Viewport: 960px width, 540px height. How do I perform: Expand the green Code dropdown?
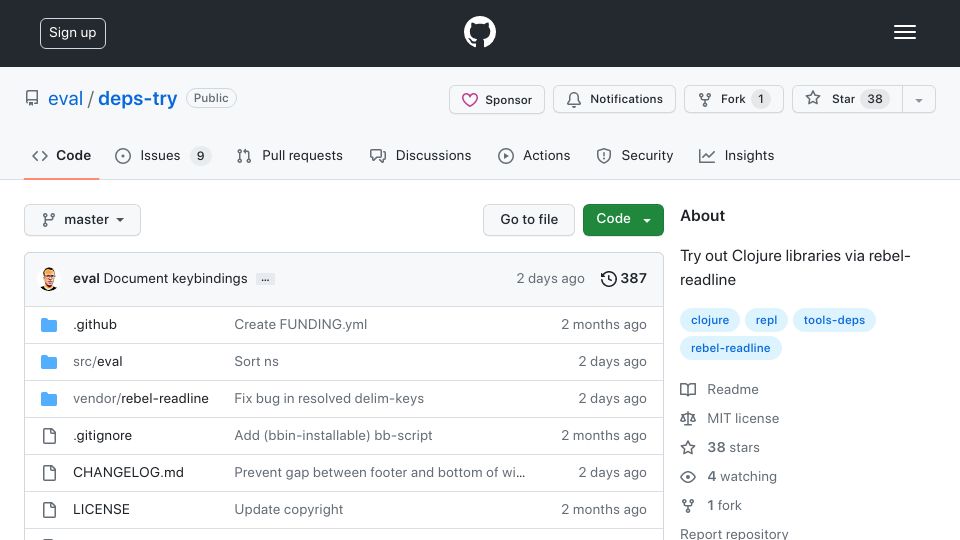click(x=623, y=220)
